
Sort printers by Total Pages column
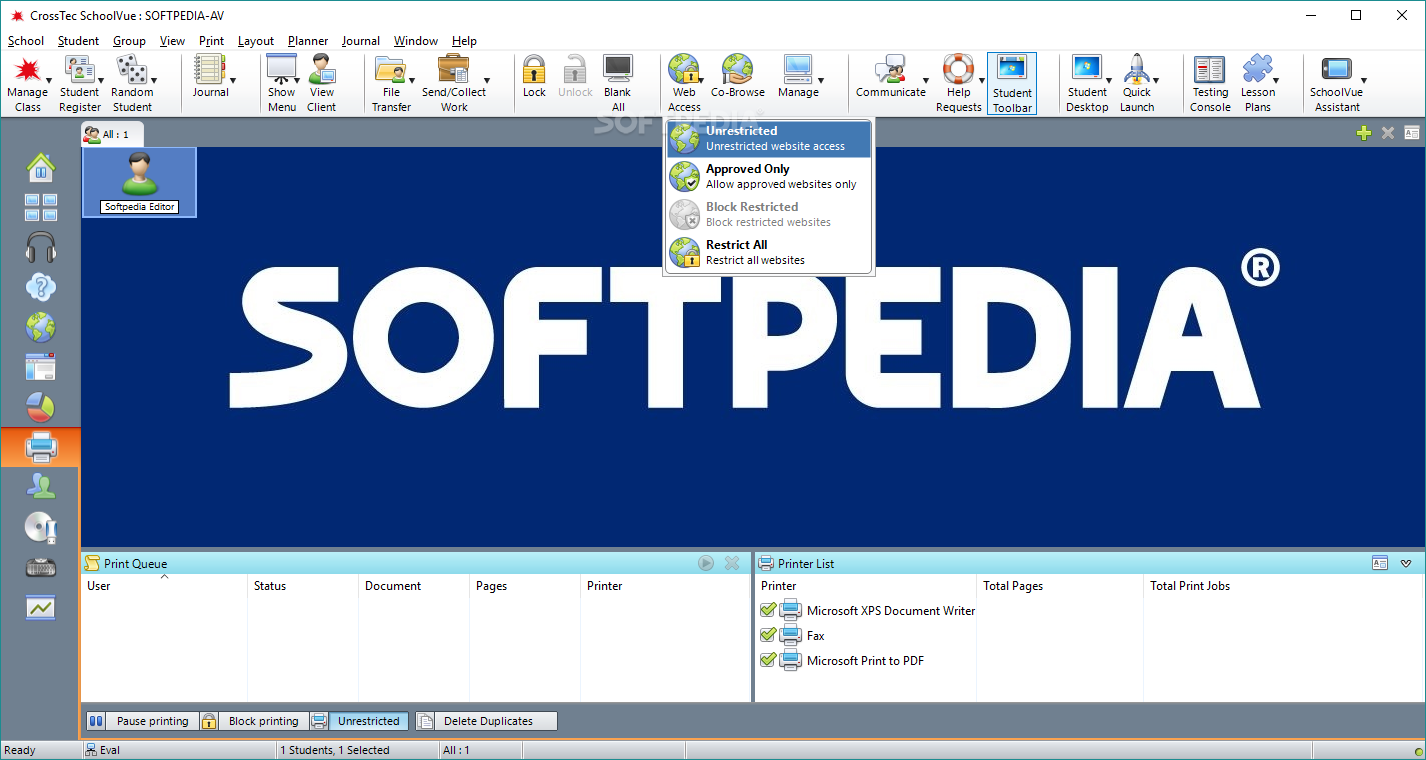pyautogui.click(x=1060, y=586)
